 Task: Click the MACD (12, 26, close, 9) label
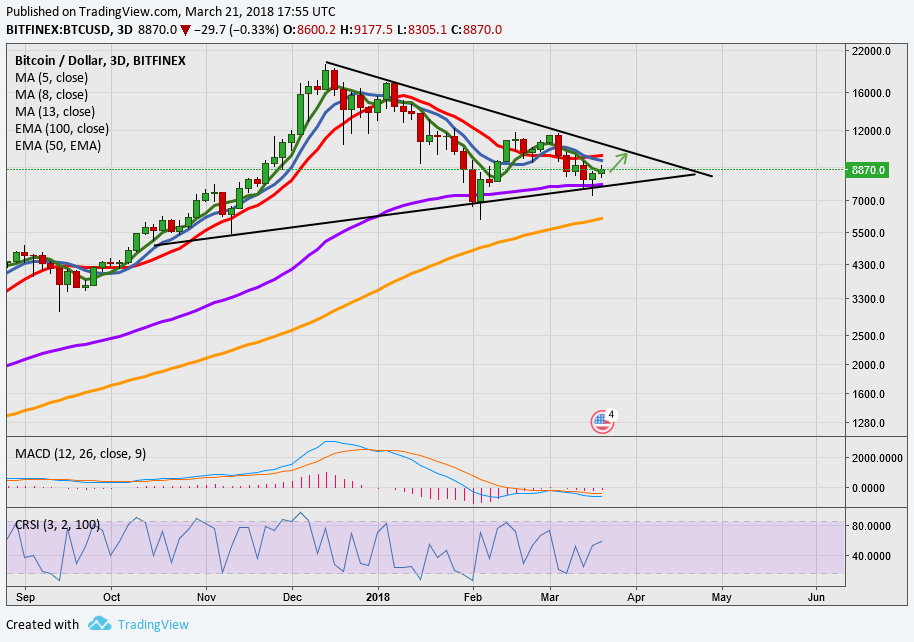(x=80, y=453)
